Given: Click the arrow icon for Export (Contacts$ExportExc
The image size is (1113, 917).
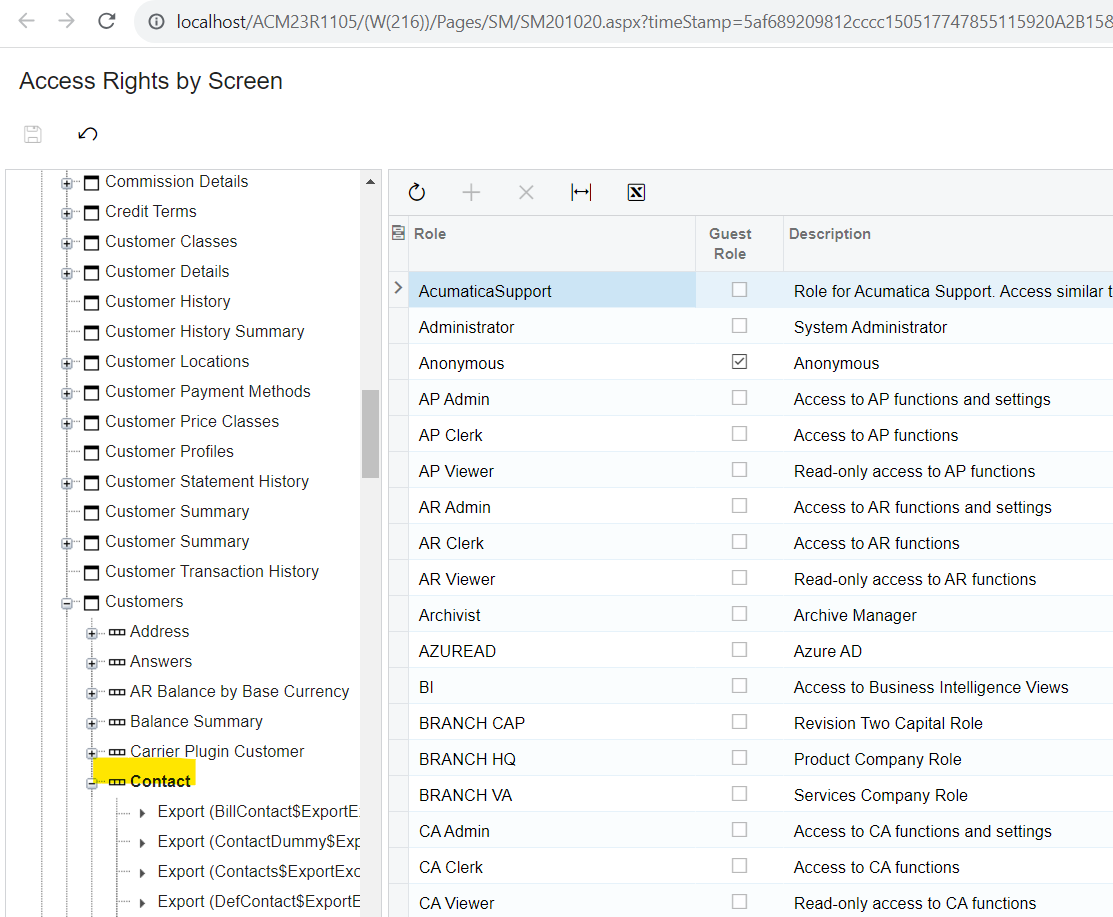Looking at the screenshot, I should (142, 872).
